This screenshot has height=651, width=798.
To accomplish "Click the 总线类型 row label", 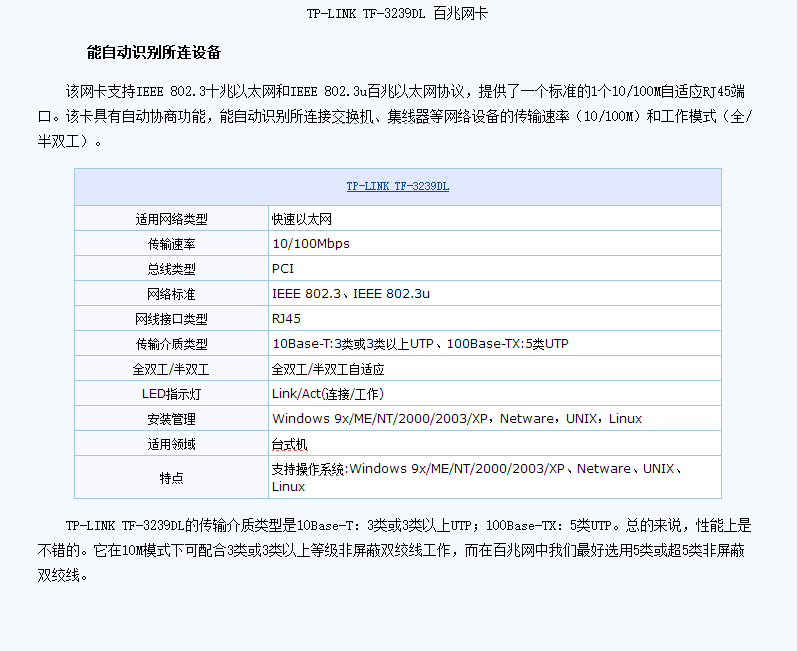I will click(171, 269).
